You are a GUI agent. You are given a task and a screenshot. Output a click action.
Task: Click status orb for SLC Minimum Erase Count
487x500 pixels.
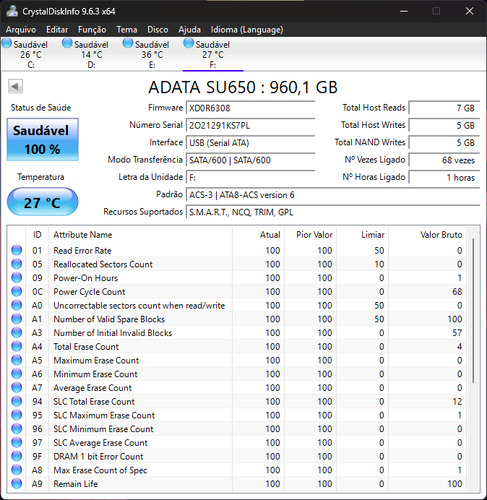coord(17,428)
